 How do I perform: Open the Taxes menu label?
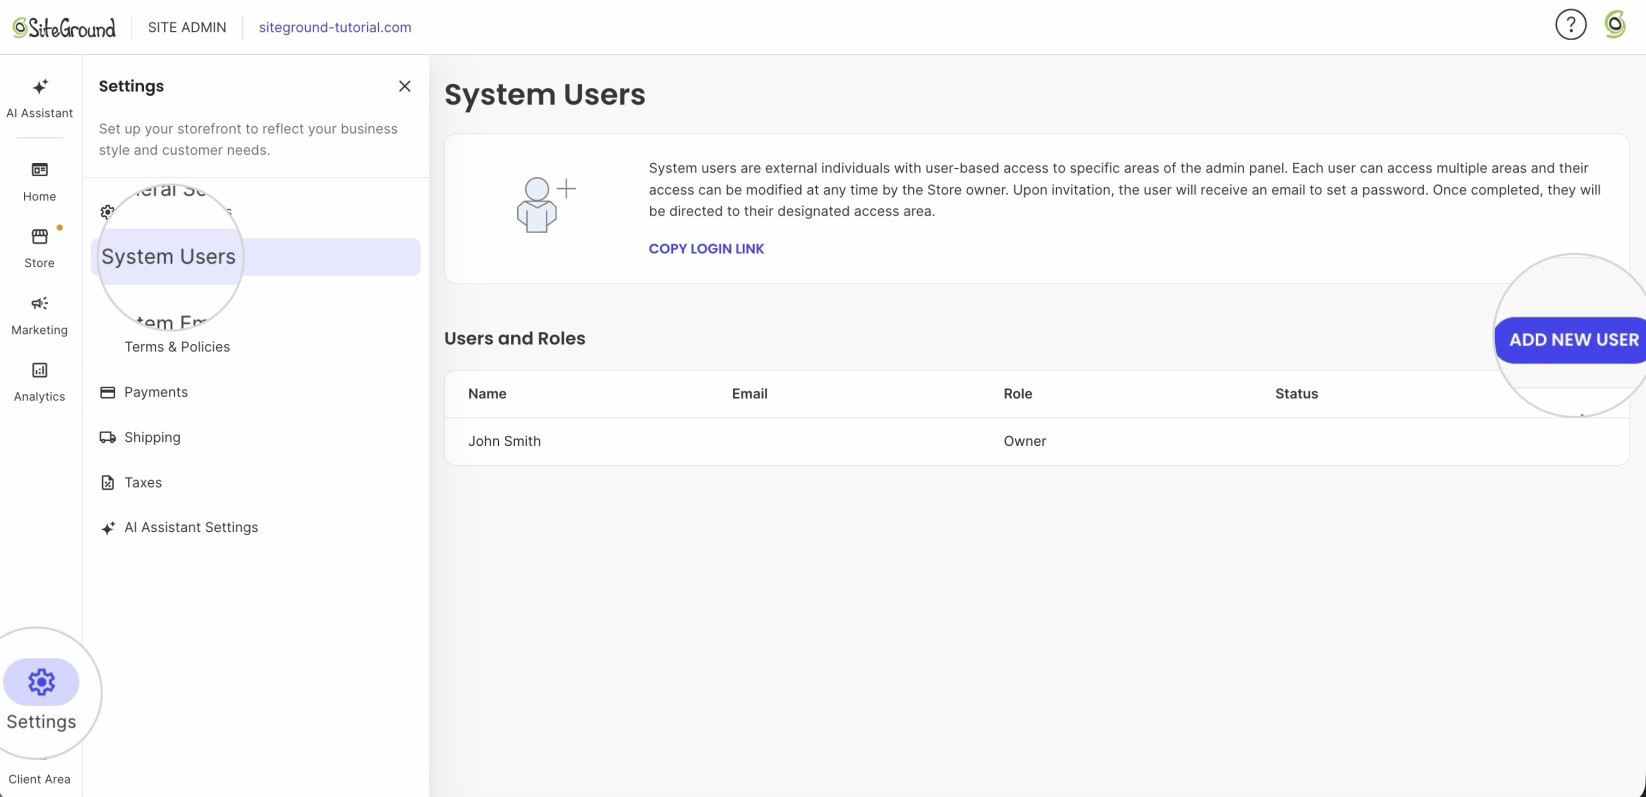(143, 482)
